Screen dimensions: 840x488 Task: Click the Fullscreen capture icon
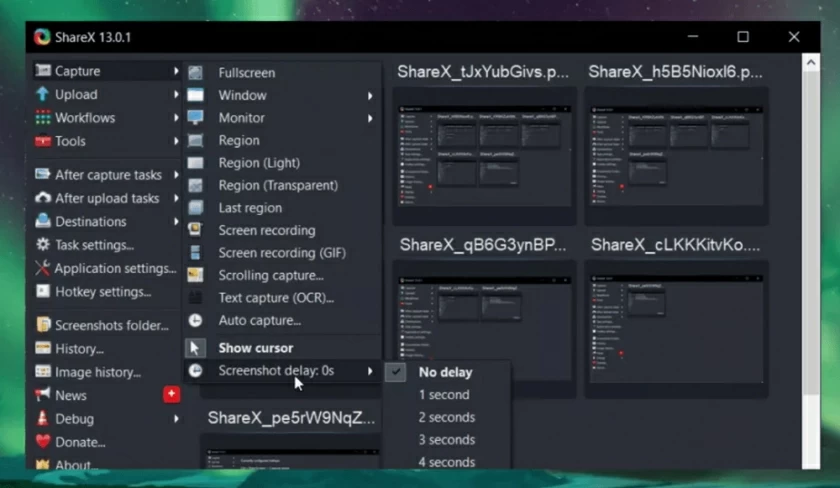197,73
